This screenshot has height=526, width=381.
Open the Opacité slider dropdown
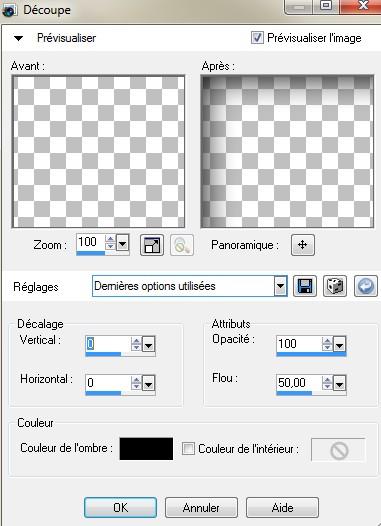click(339, 344)
